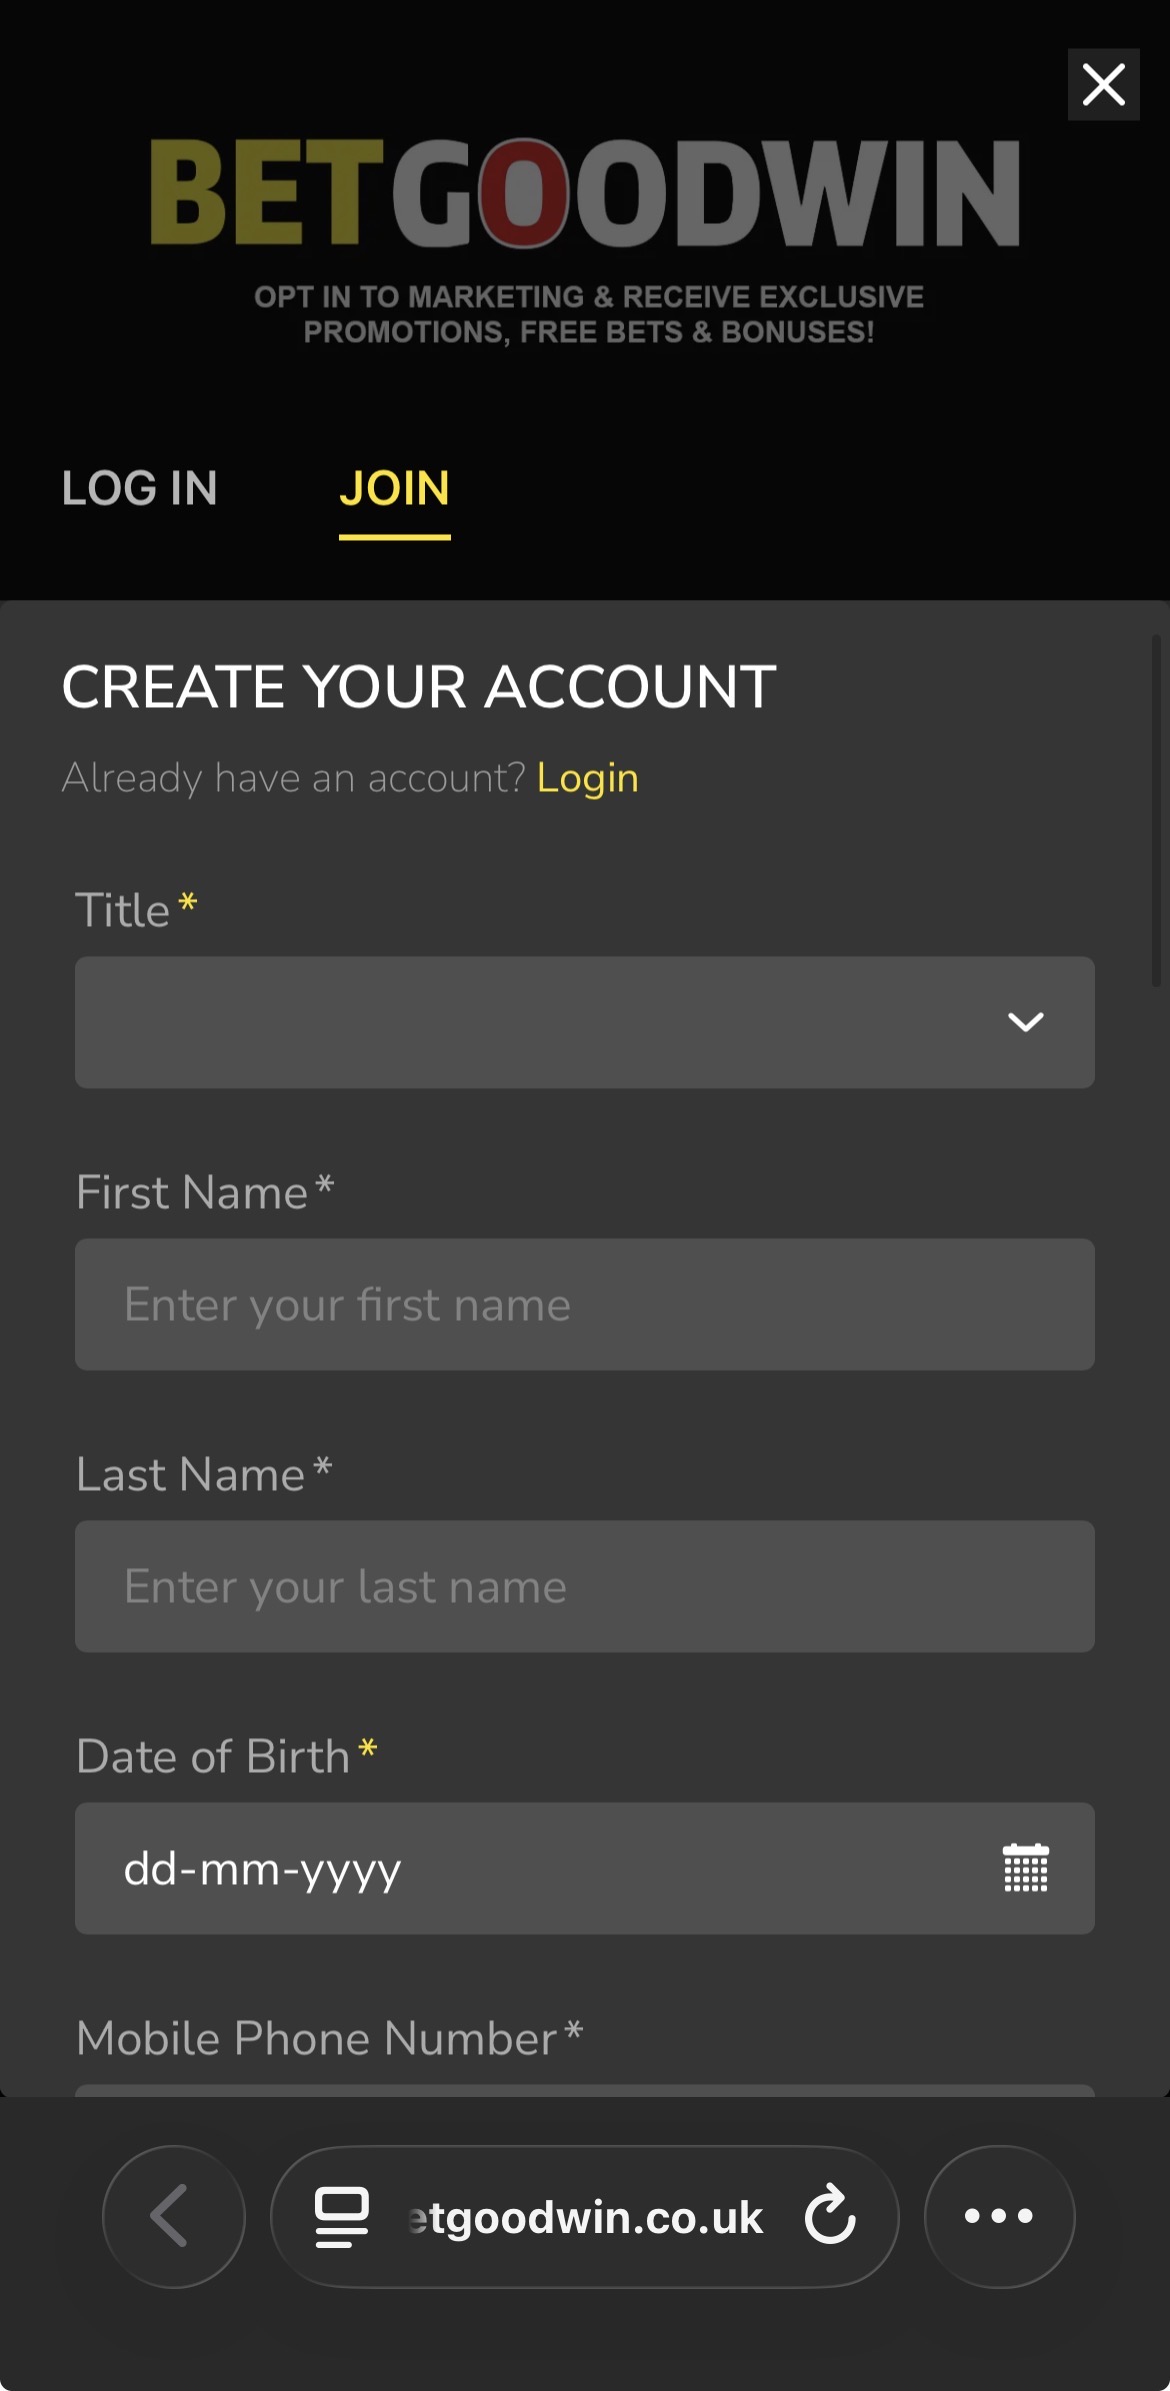Viewport: 1170px width, 2391px height.
Task: Click the Mobile Phone Number label
Action: pyautogui.click(x=316, y=2038)
